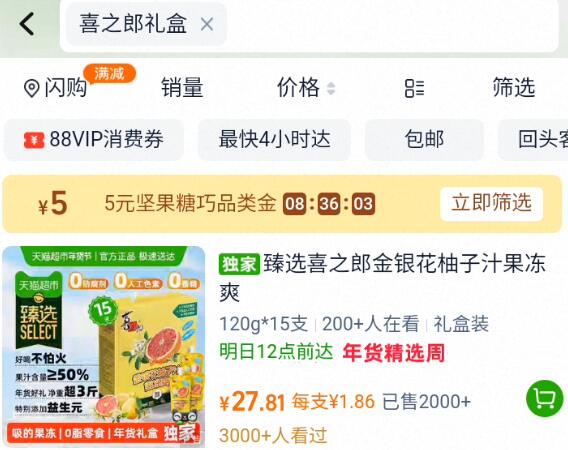Tap the back arrow icon
This screenshot has width=568, height=450.
coord(26,24)
